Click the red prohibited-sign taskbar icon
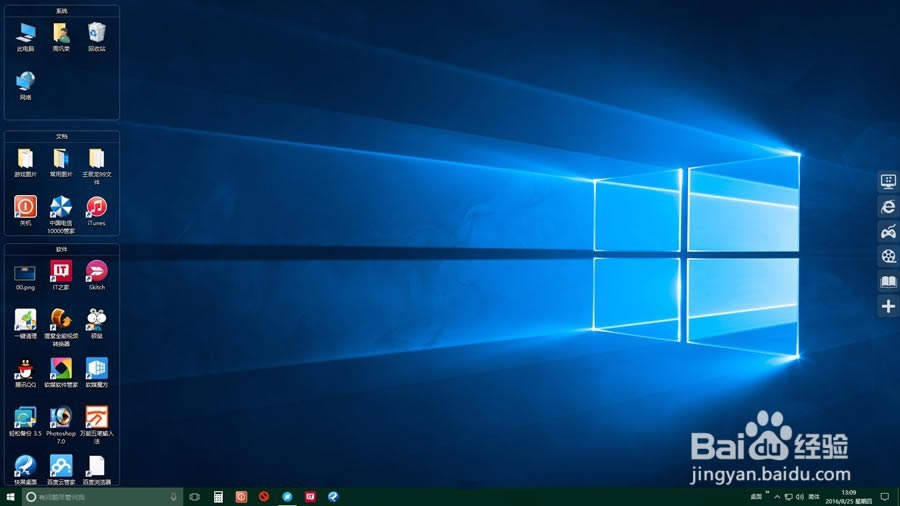The height and width of the screenshot is (506, 900). tap(264, 497)
